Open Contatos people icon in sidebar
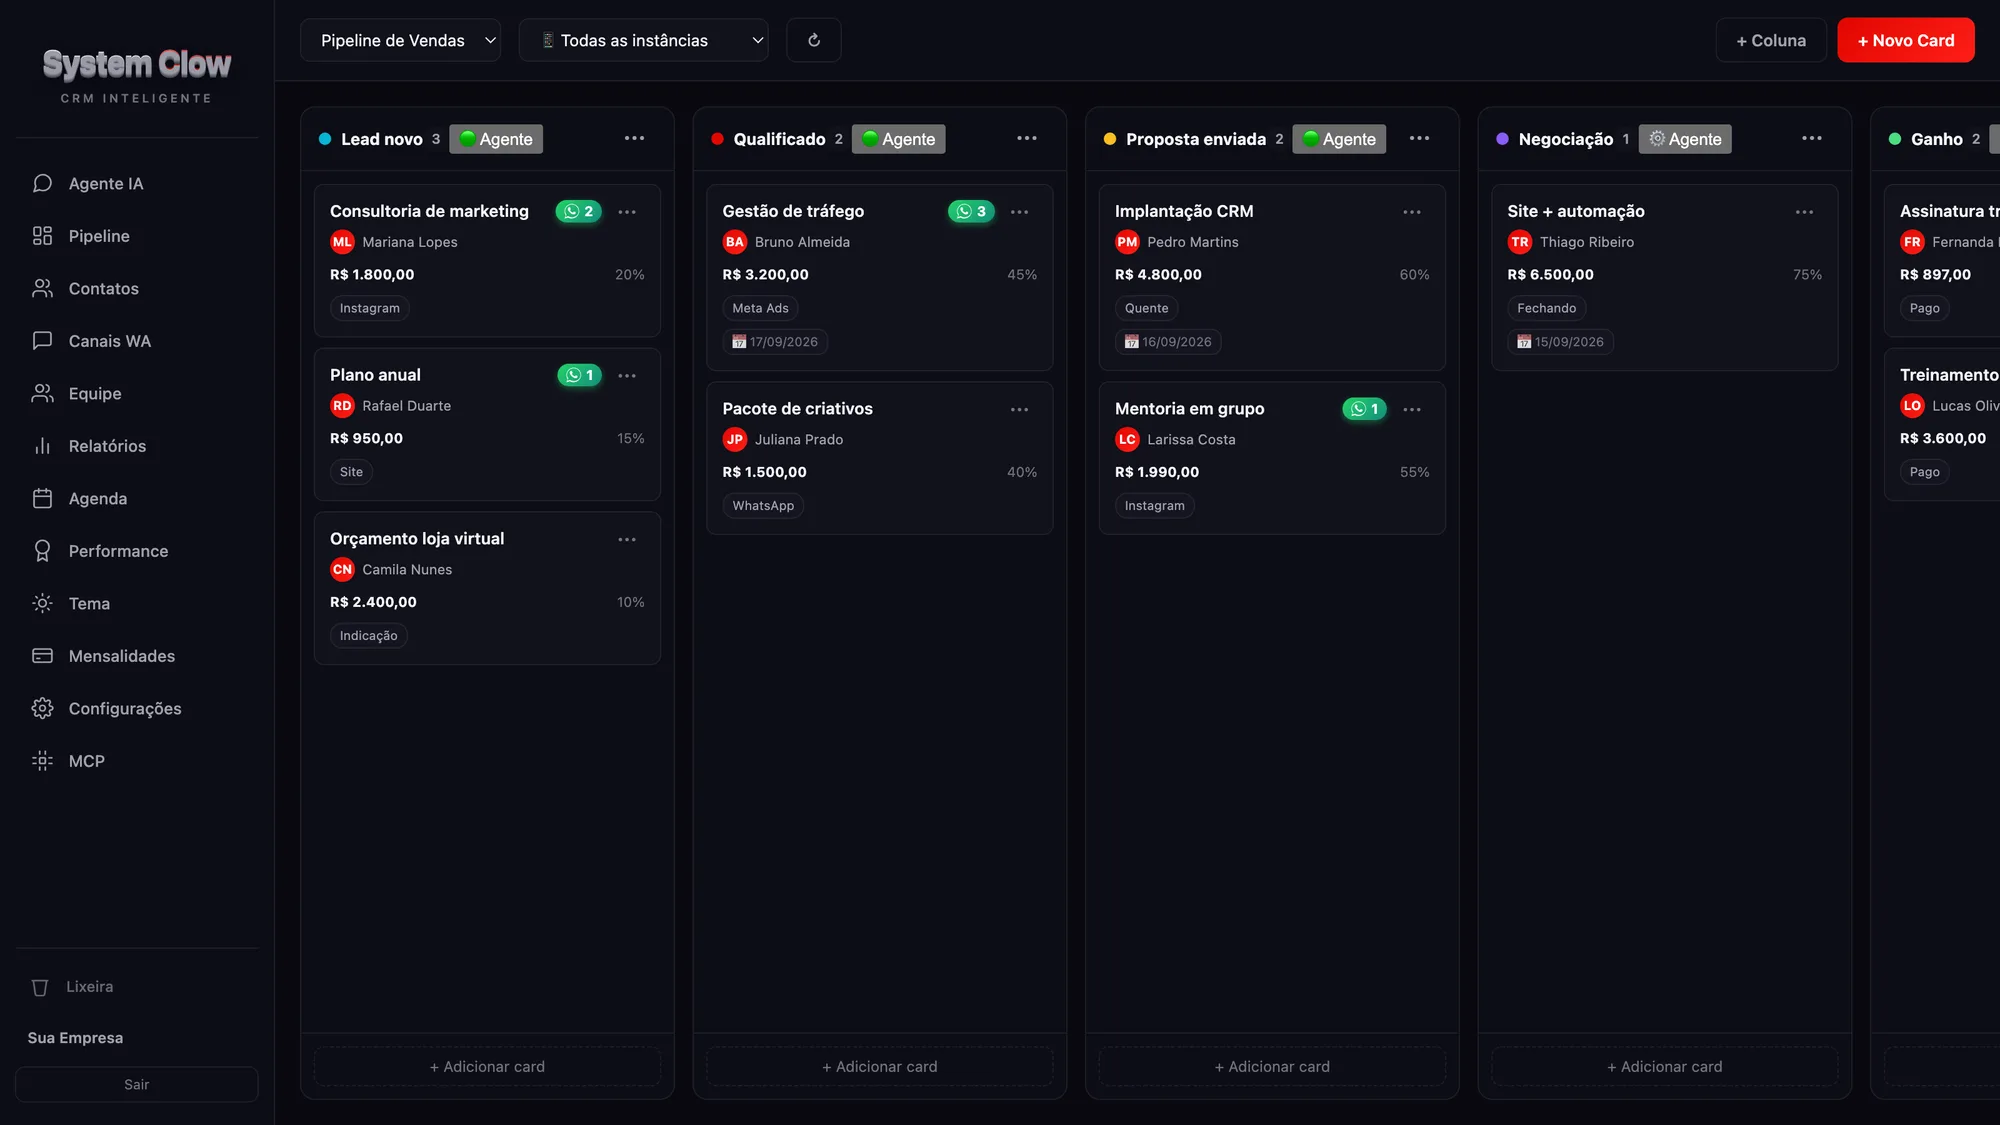Screen dimensions: 2000x1125 point(42,288)
